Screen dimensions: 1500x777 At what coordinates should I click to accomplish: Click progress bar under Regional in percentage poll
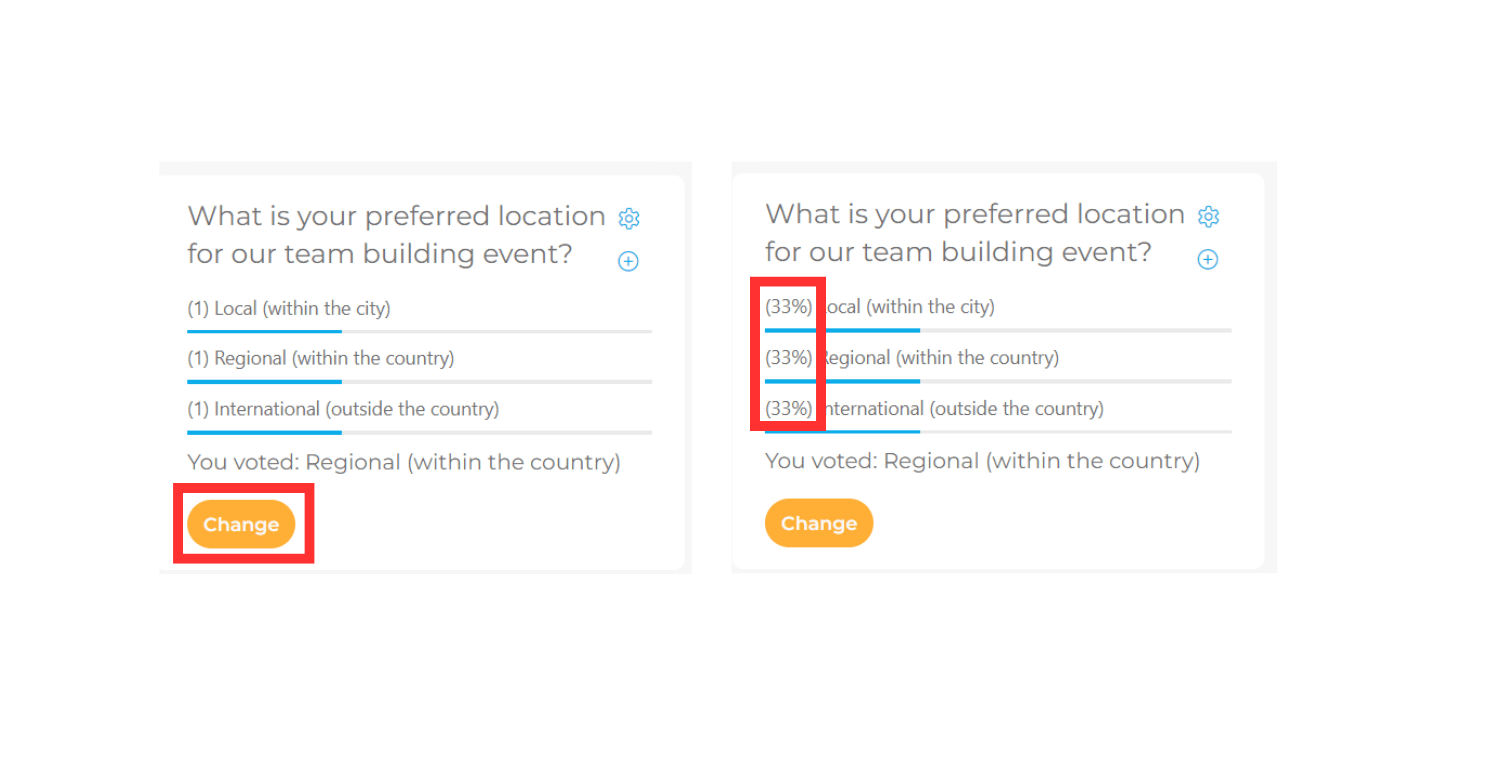coord(997,381)
